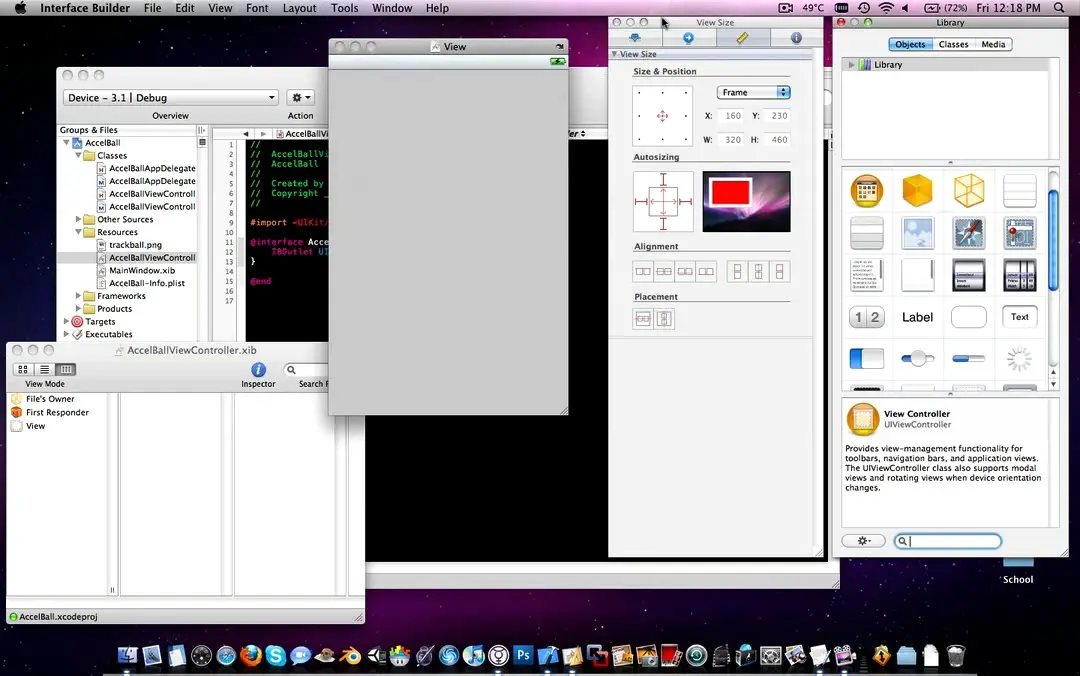Click the Place in vertical center button

point(664,318)
